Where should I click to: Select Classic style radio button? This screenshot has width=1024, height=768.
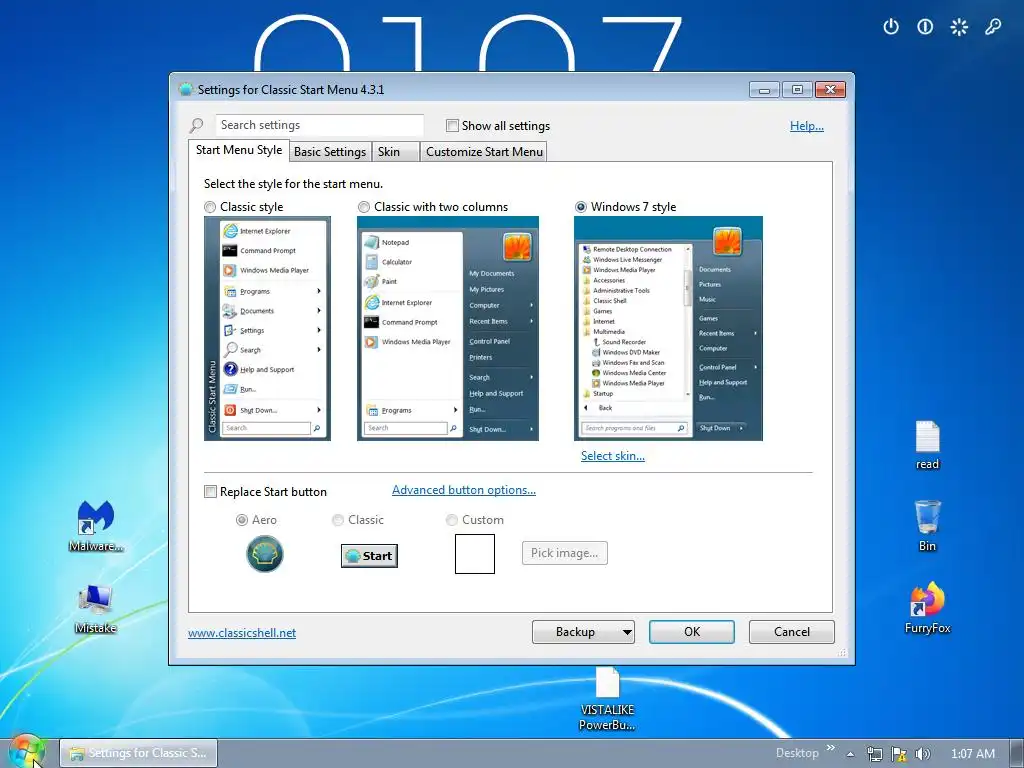(210, 207)
